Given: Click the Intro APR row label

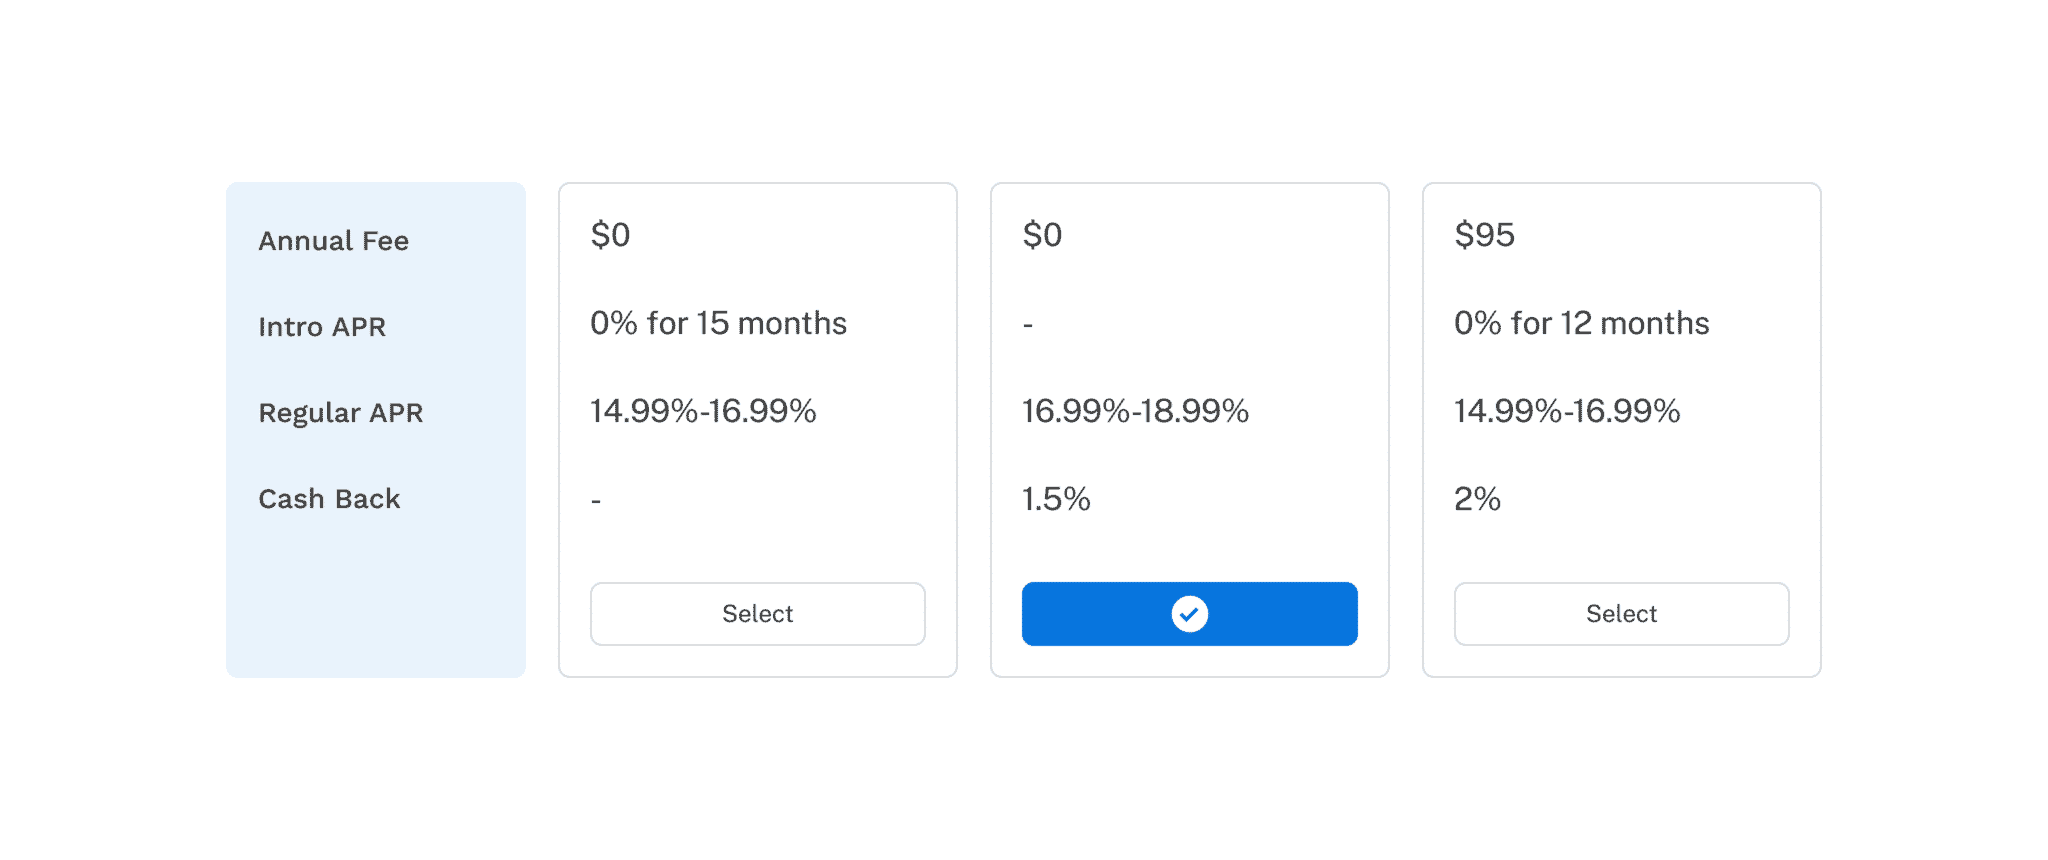Looking at the screenshot, I should (322, 327).
